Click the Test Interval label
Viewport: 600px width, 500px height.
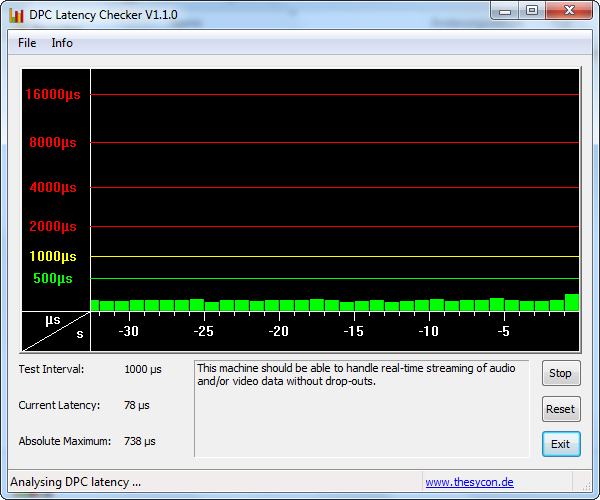click(51, 369)
